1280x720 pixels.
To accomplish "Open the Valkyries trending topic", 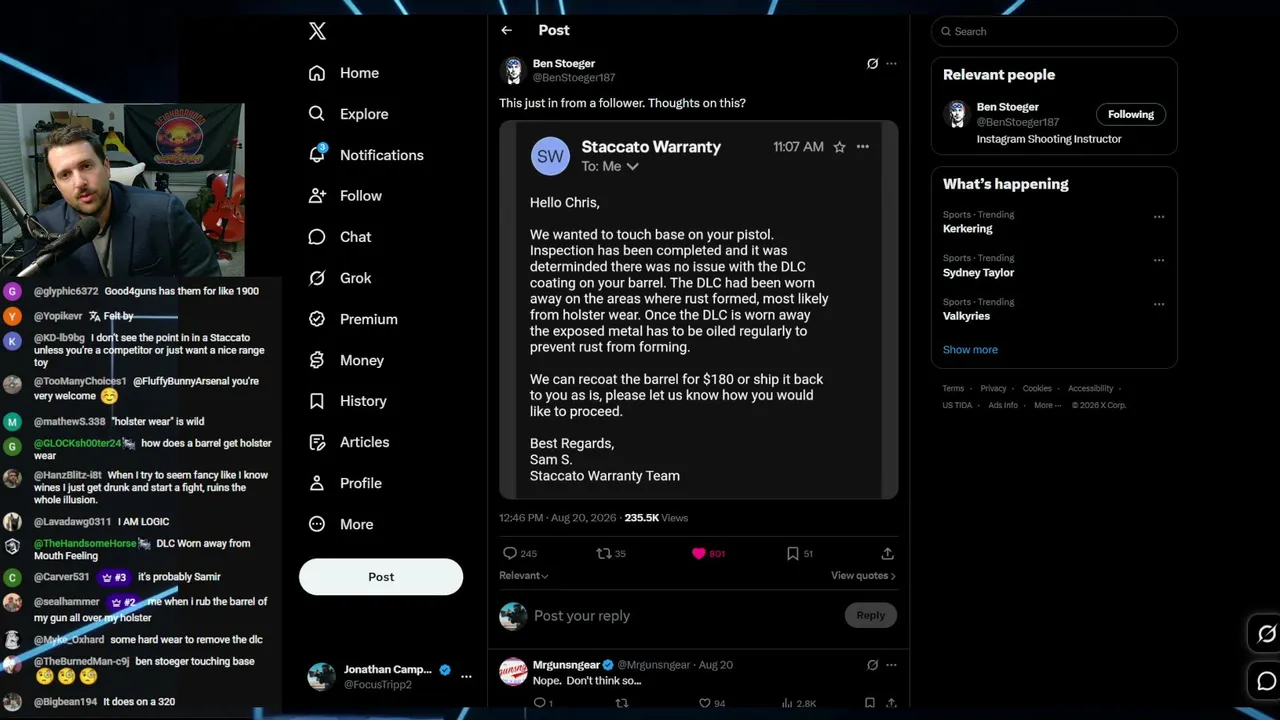I will tap(966, 316).
